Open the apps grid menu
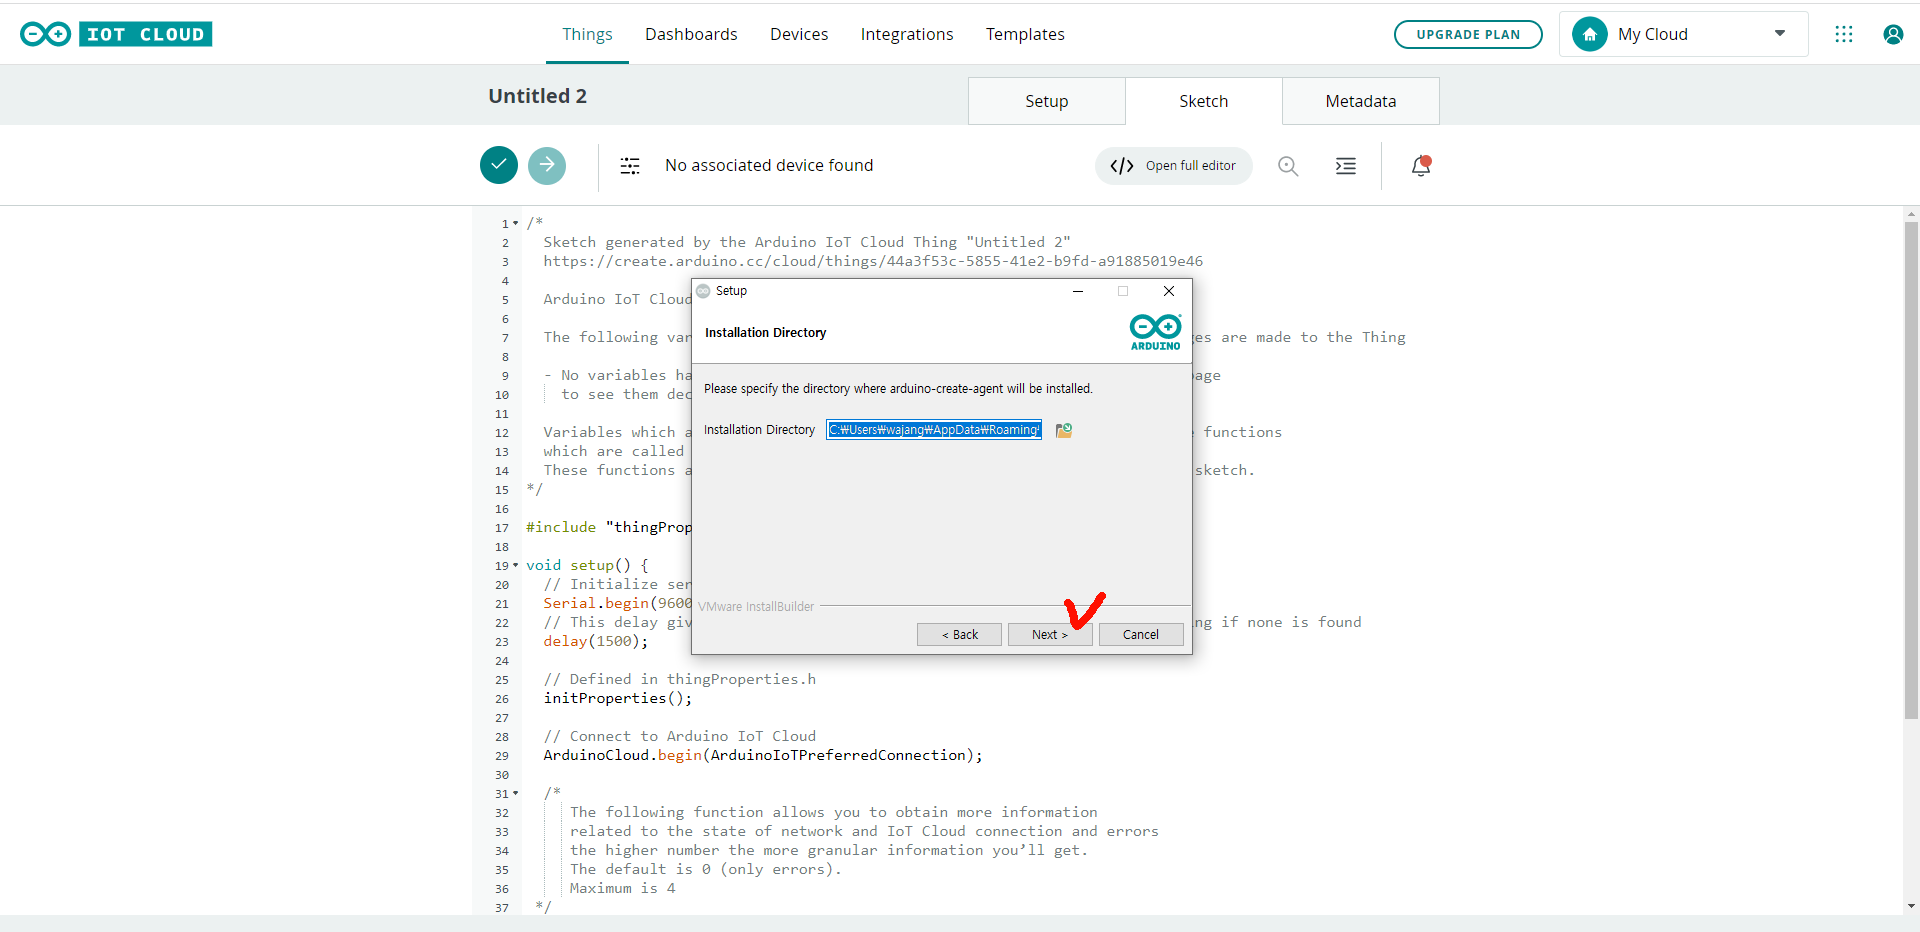1920x932 pixels. pyautogui.click(x=1844, y=34)
